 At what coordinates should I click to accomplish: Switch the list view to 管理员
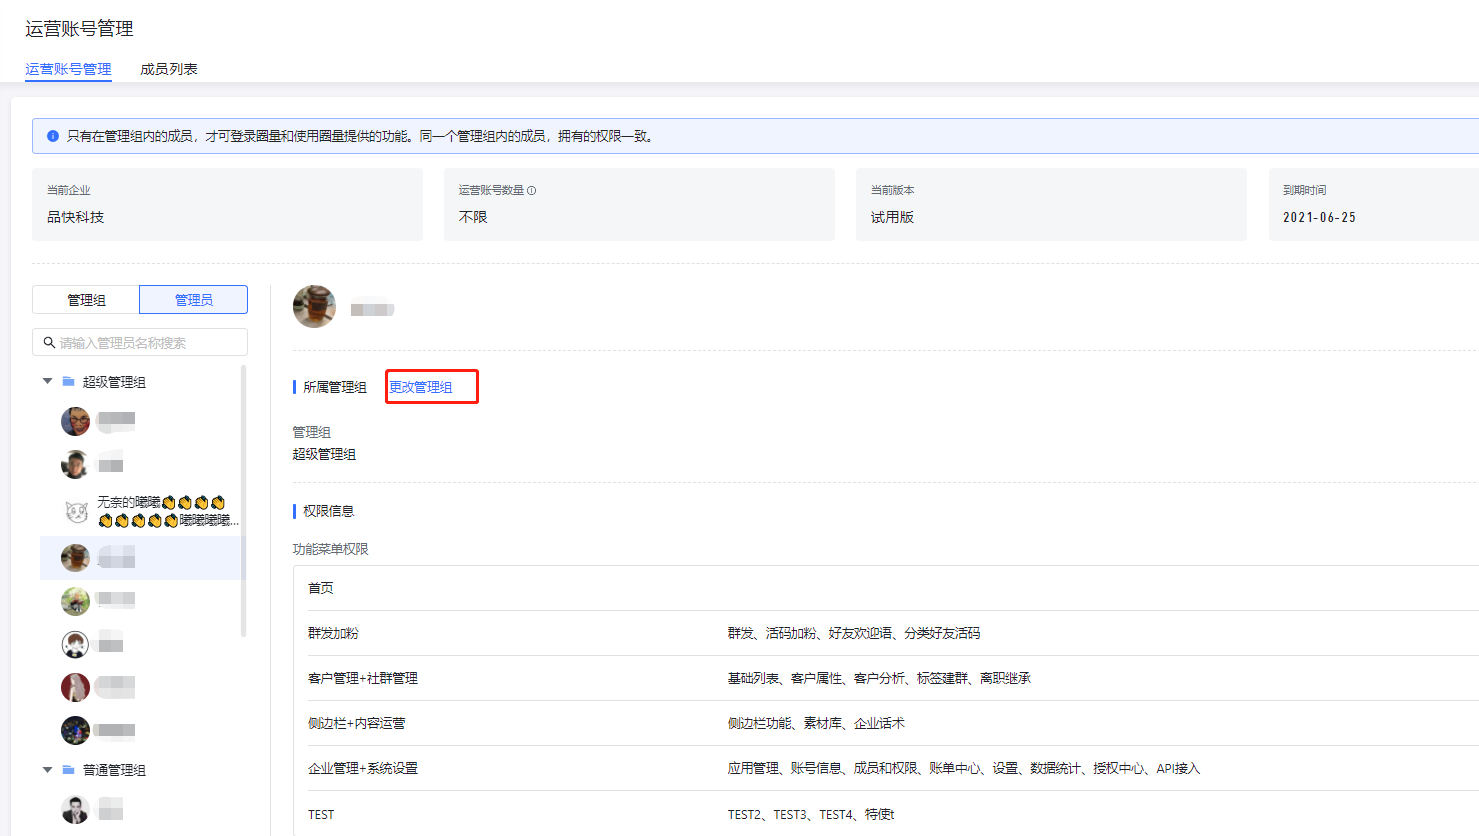coord(193,300)
